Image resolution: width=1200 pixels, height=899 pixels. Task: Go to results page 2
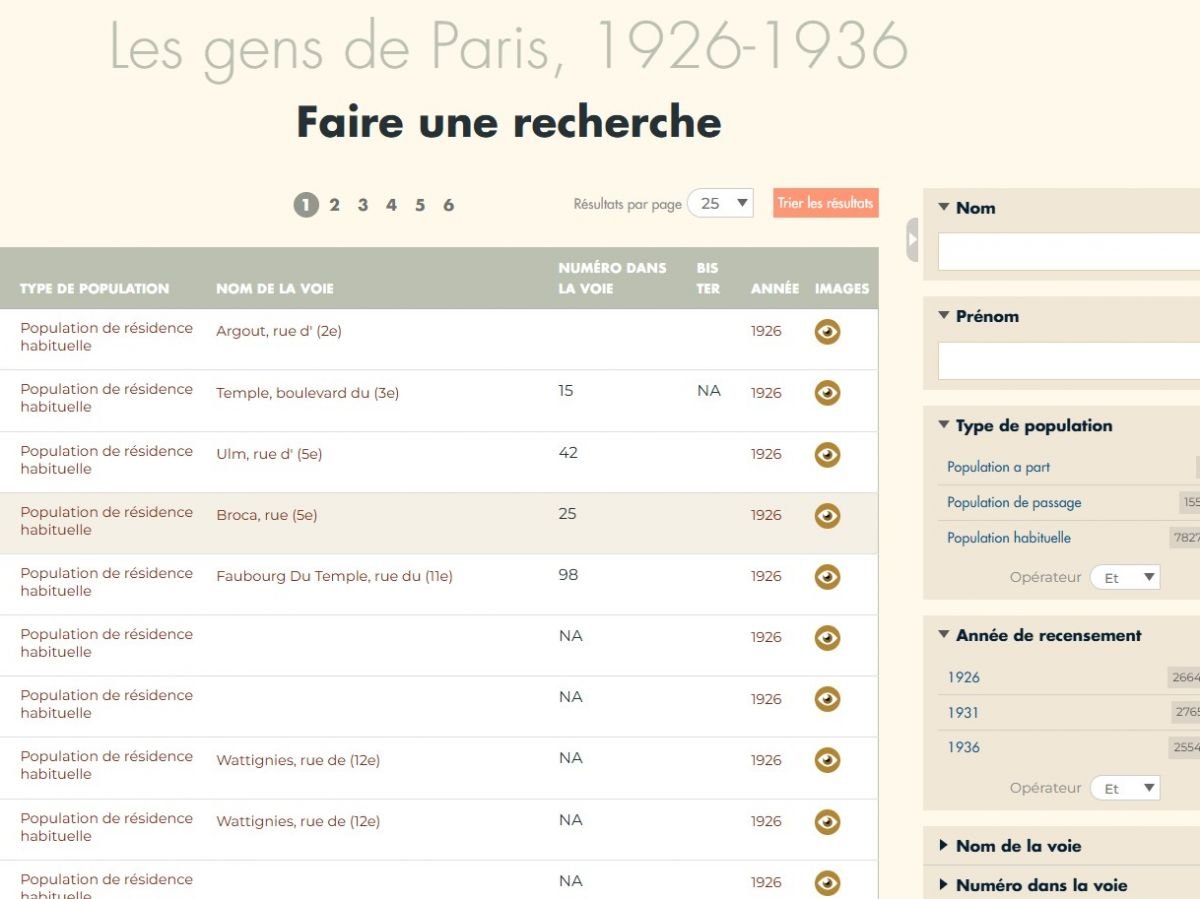tap(334, 205)
